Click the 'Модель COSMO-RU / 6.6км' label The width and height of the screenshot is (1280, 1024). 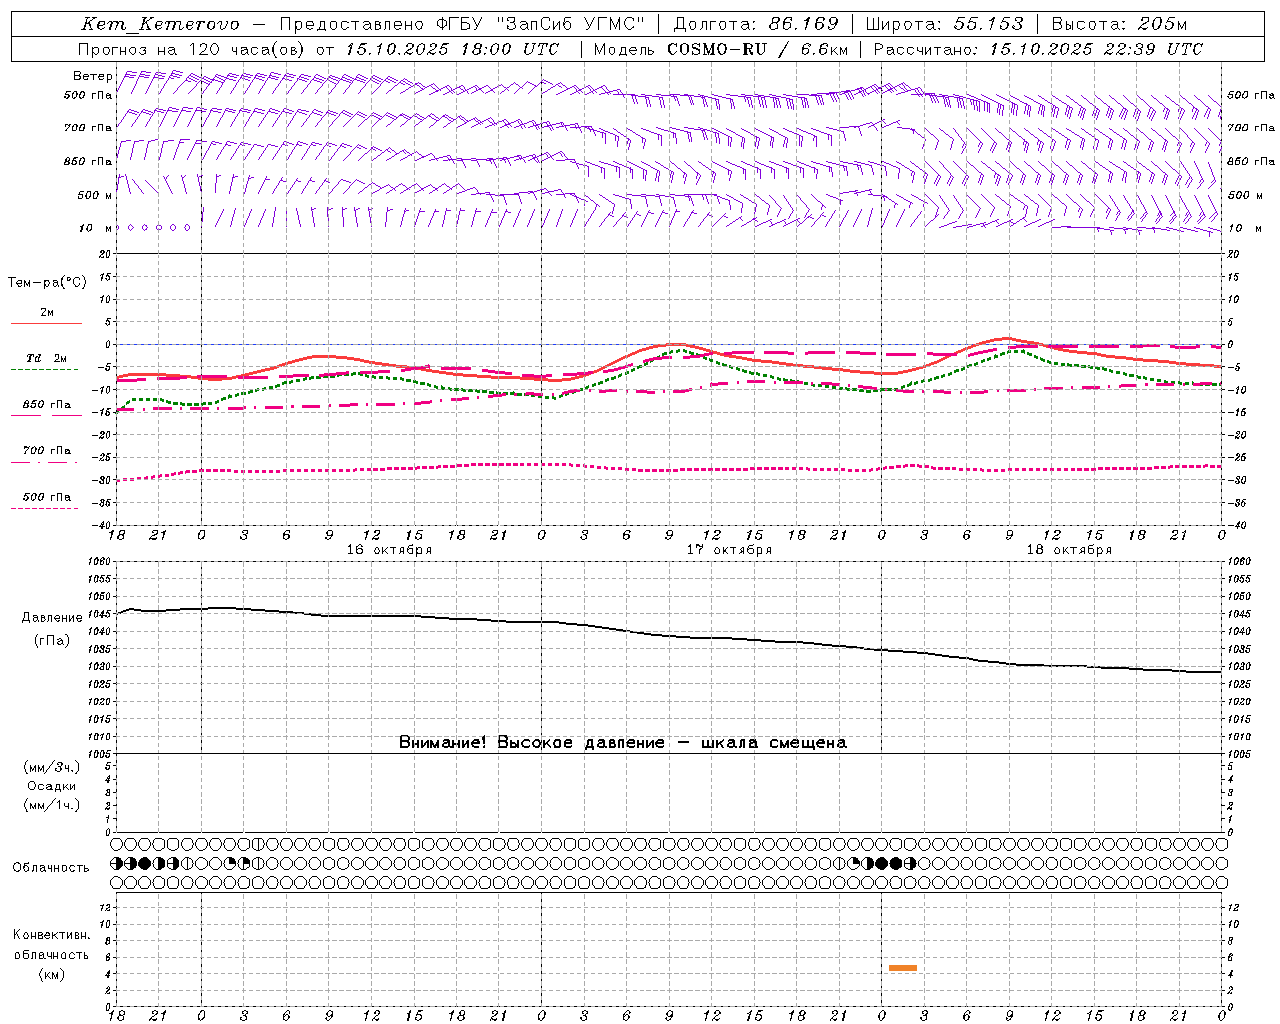point(721,49)
